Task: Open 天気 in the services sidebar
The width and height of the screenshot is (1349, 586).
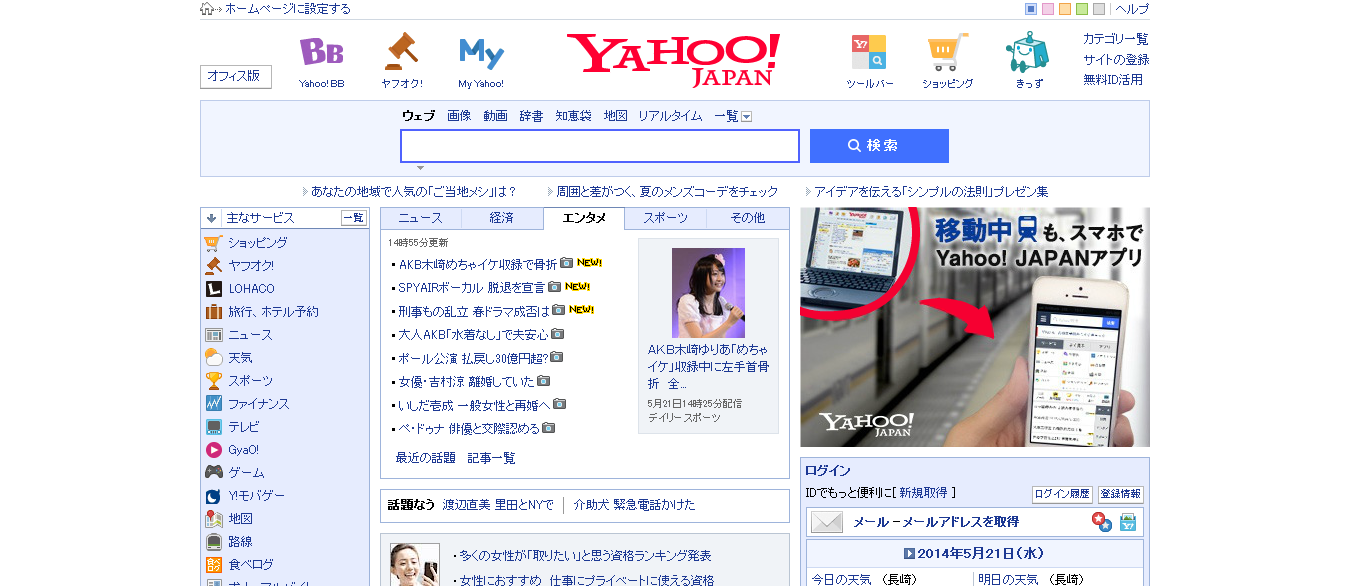Action: pos(240,358)
